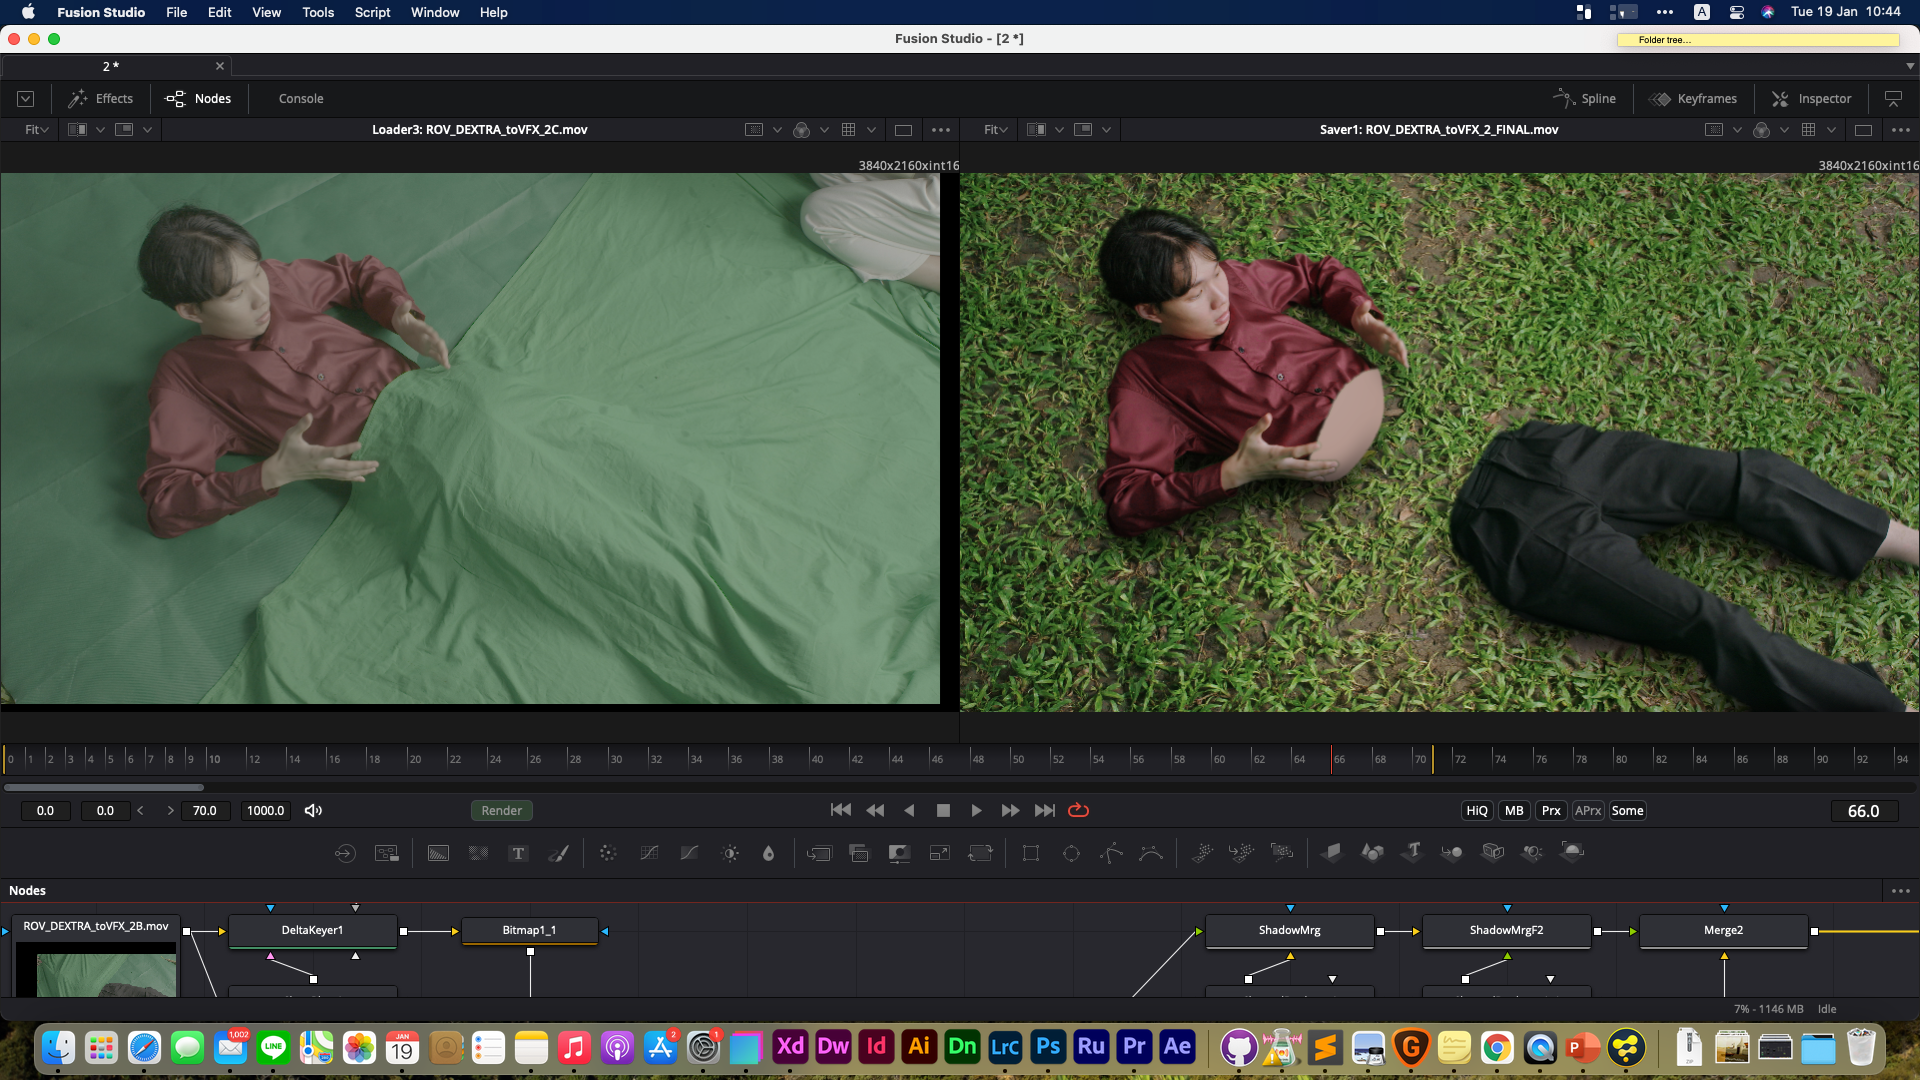Viewport: 1920px width, 1080px height.
Task: Add a pEmitter particle tool
Action: (x=1202, y=852)
